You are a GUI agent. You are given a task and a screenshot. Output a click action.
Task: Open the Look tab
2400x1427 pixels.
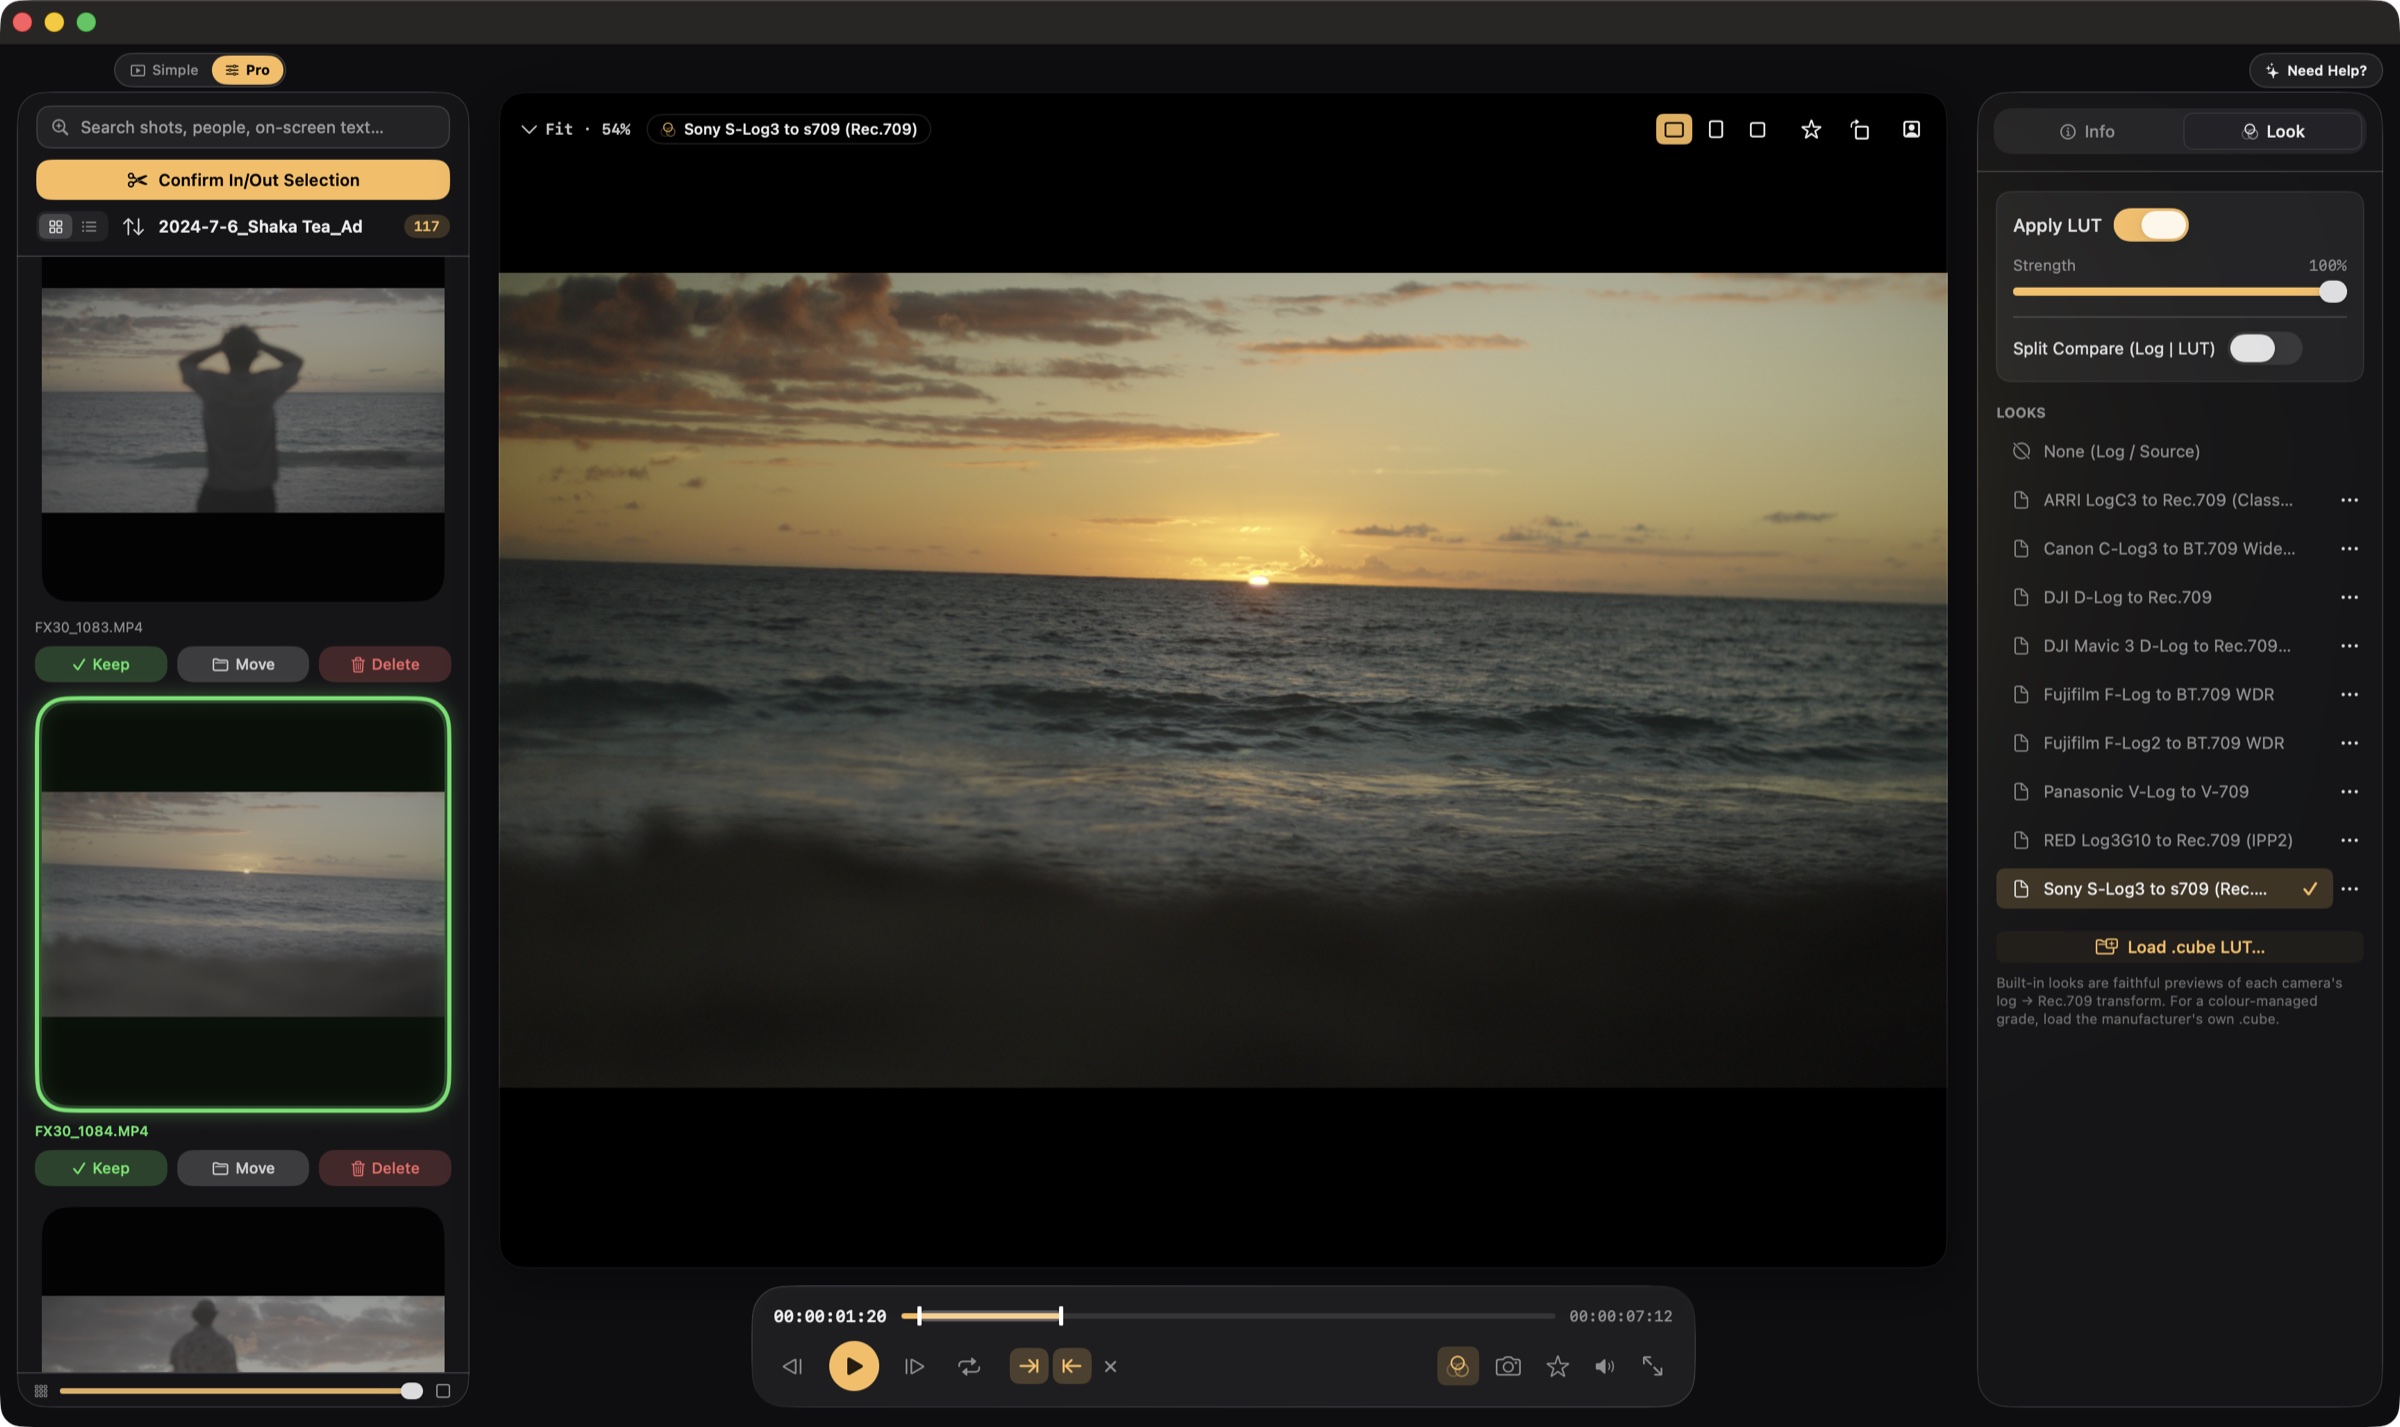point(2273,131)
